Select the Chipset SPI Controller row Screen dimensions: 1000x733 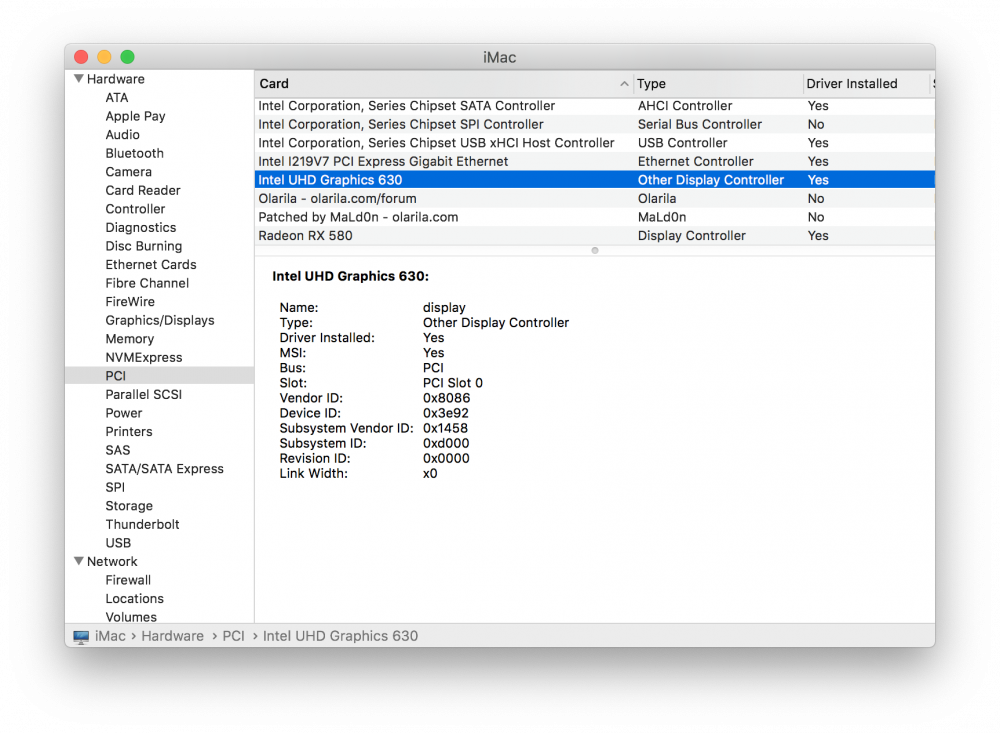coord(594,124)
